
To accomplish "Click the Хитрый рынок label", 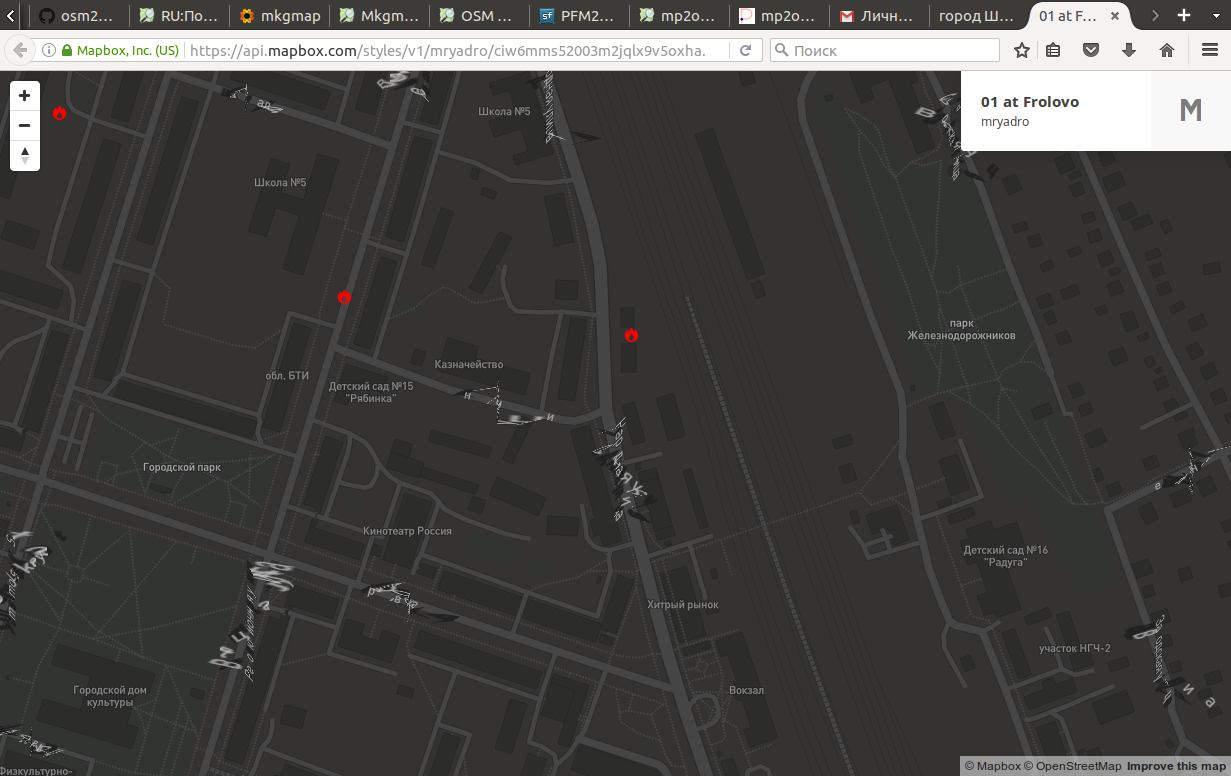I will (x=683, y=604).
